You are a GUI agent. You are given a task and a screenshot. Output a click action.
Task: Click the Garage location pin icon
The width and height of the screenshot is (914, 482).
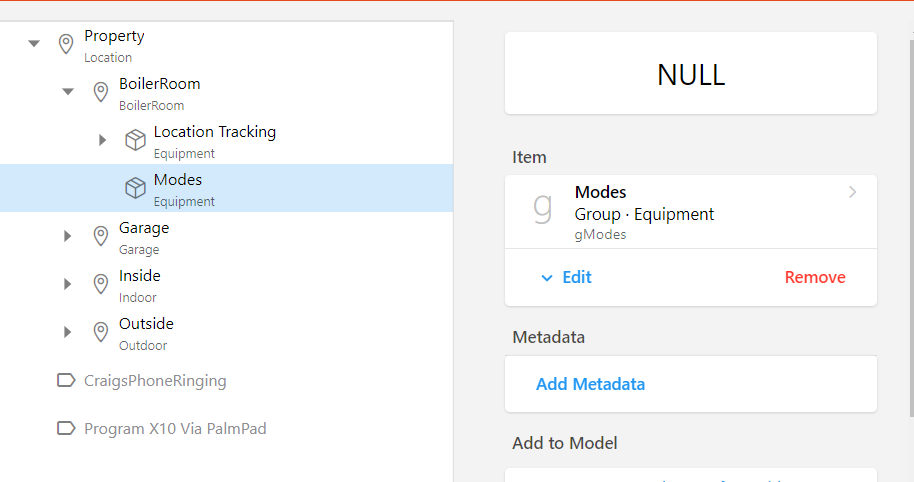(101, 236)
